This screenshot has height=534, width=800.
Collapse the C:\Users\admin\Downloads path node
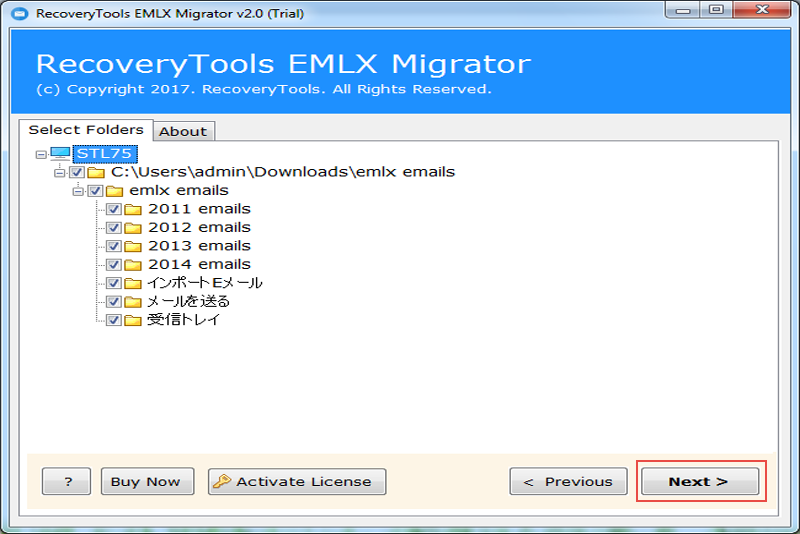tap(59, 172)
